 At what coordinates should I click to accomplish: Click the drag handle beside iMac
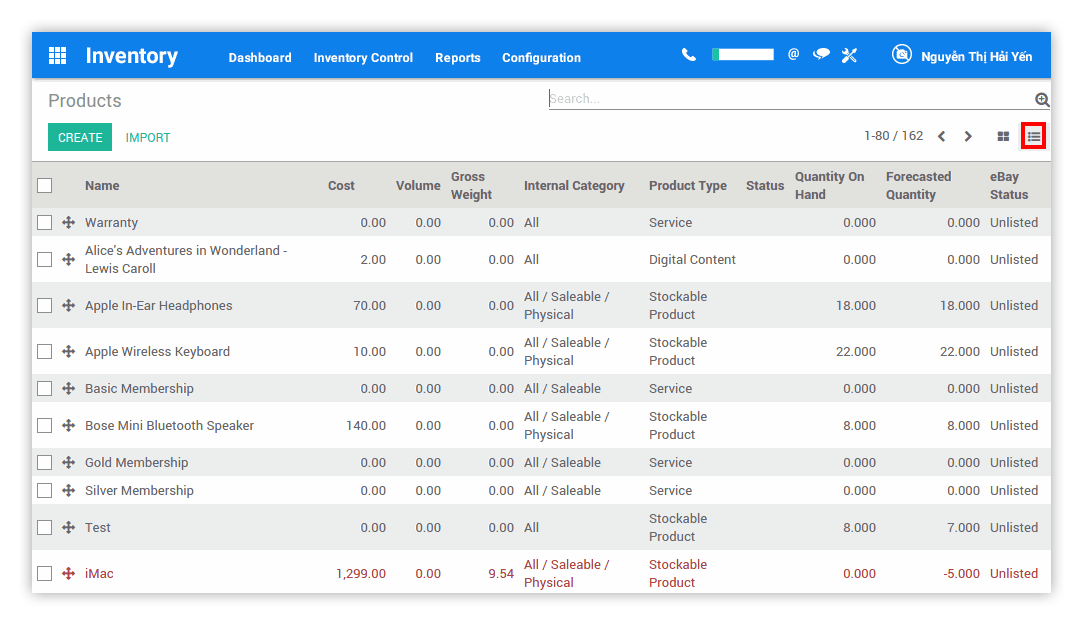(x=67, y=573)
